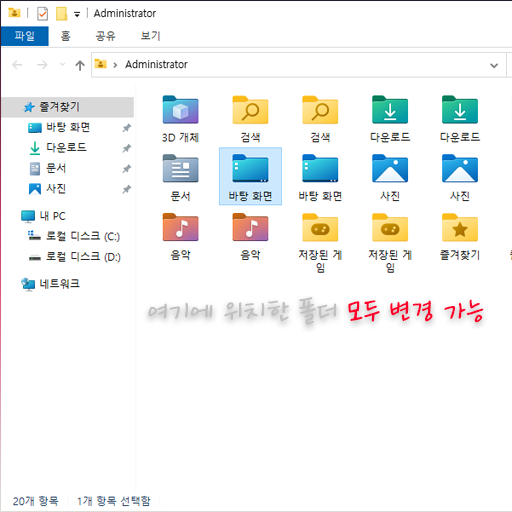Open the 즐겨찾기 star folder in file pane
Viewport: 512px width, 512px height.
point(460,237)
